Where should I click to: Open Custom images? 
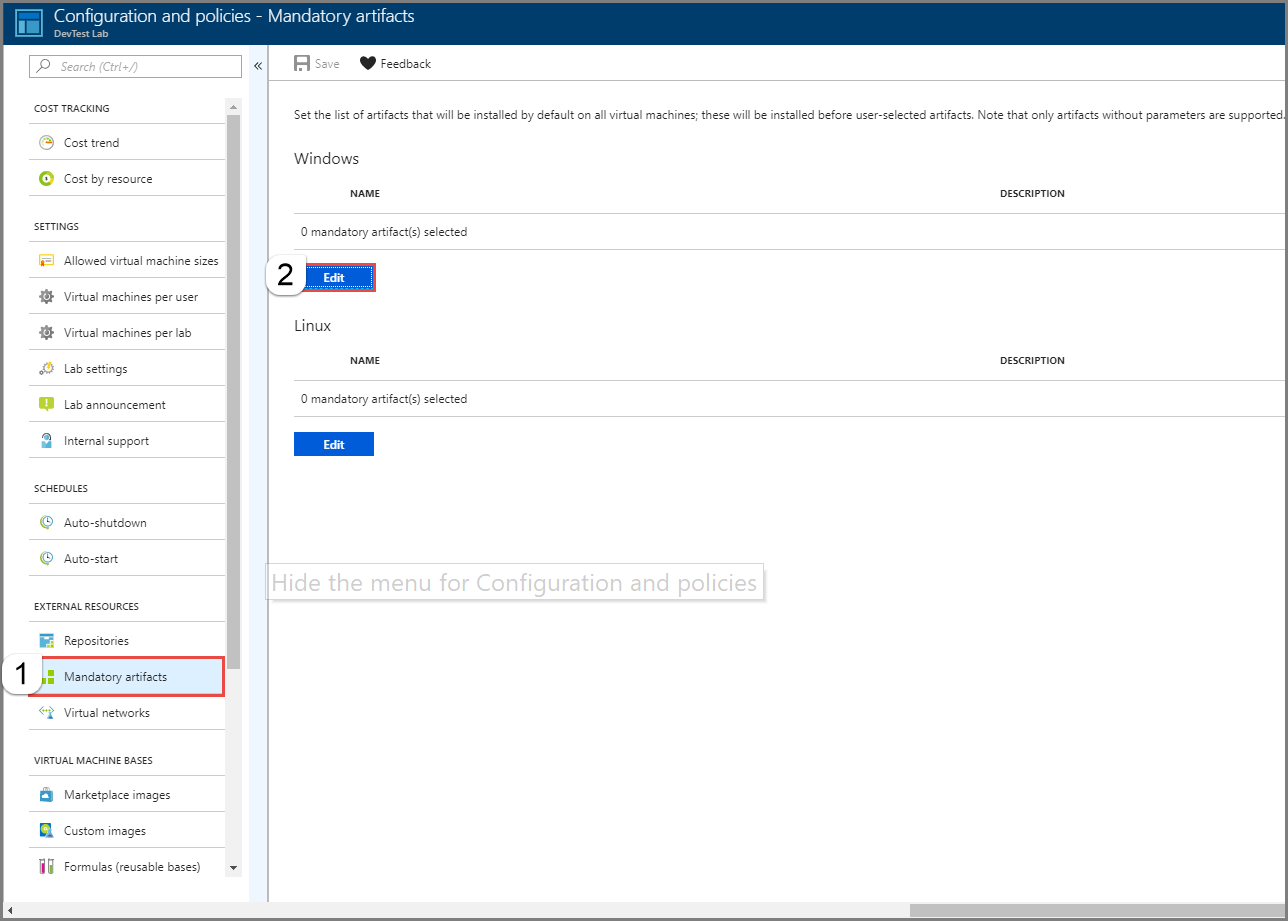click(127, 831)
